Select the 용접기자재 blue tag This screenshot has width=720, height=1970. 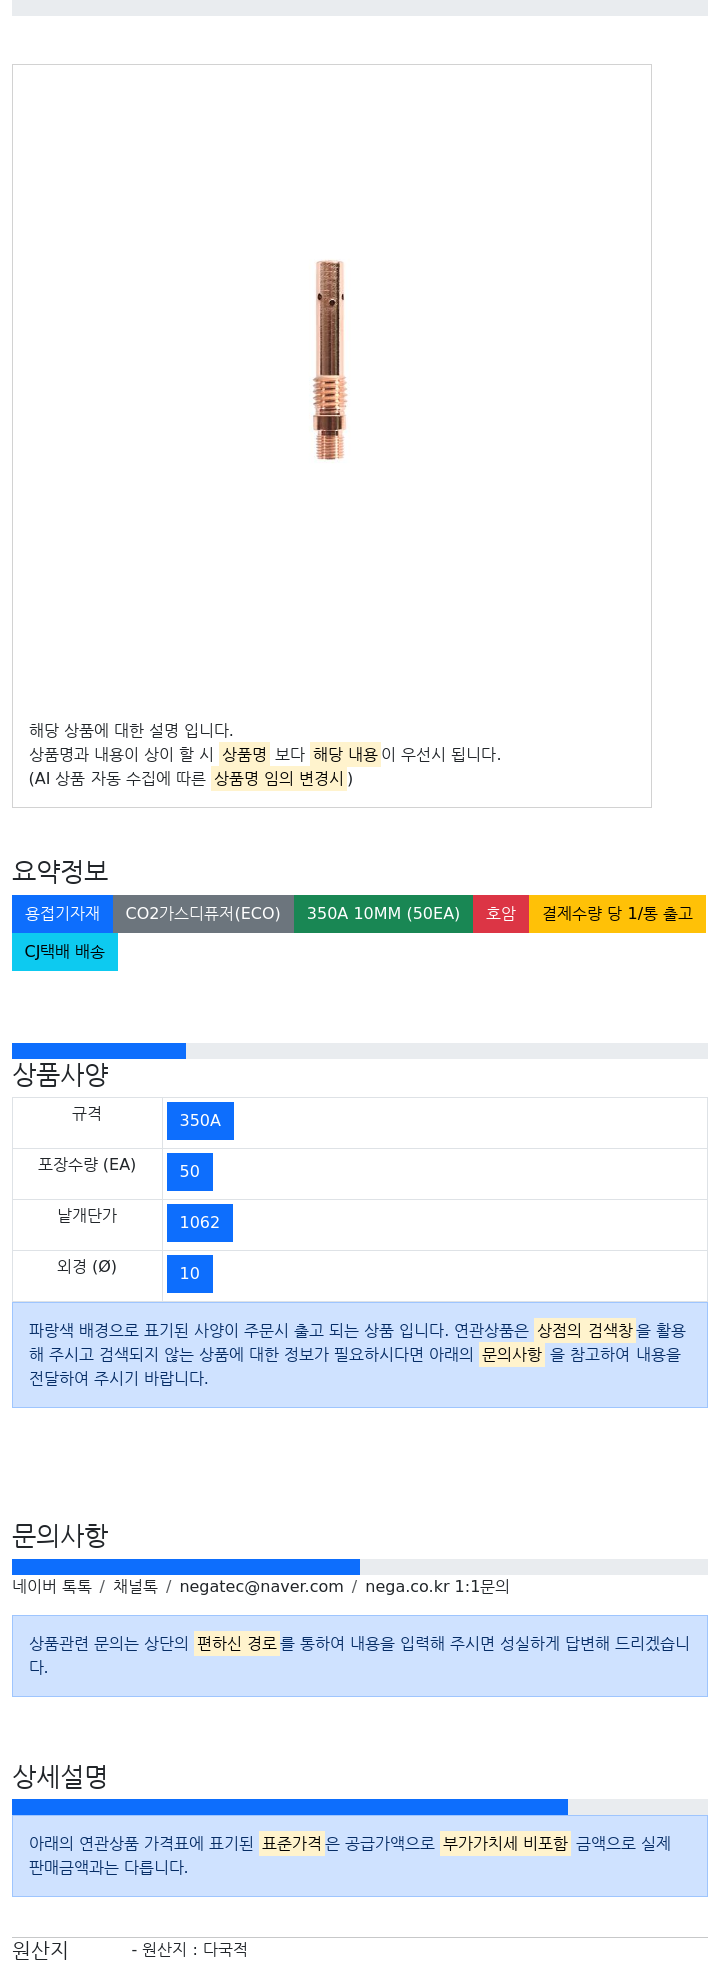pos(62,914)
